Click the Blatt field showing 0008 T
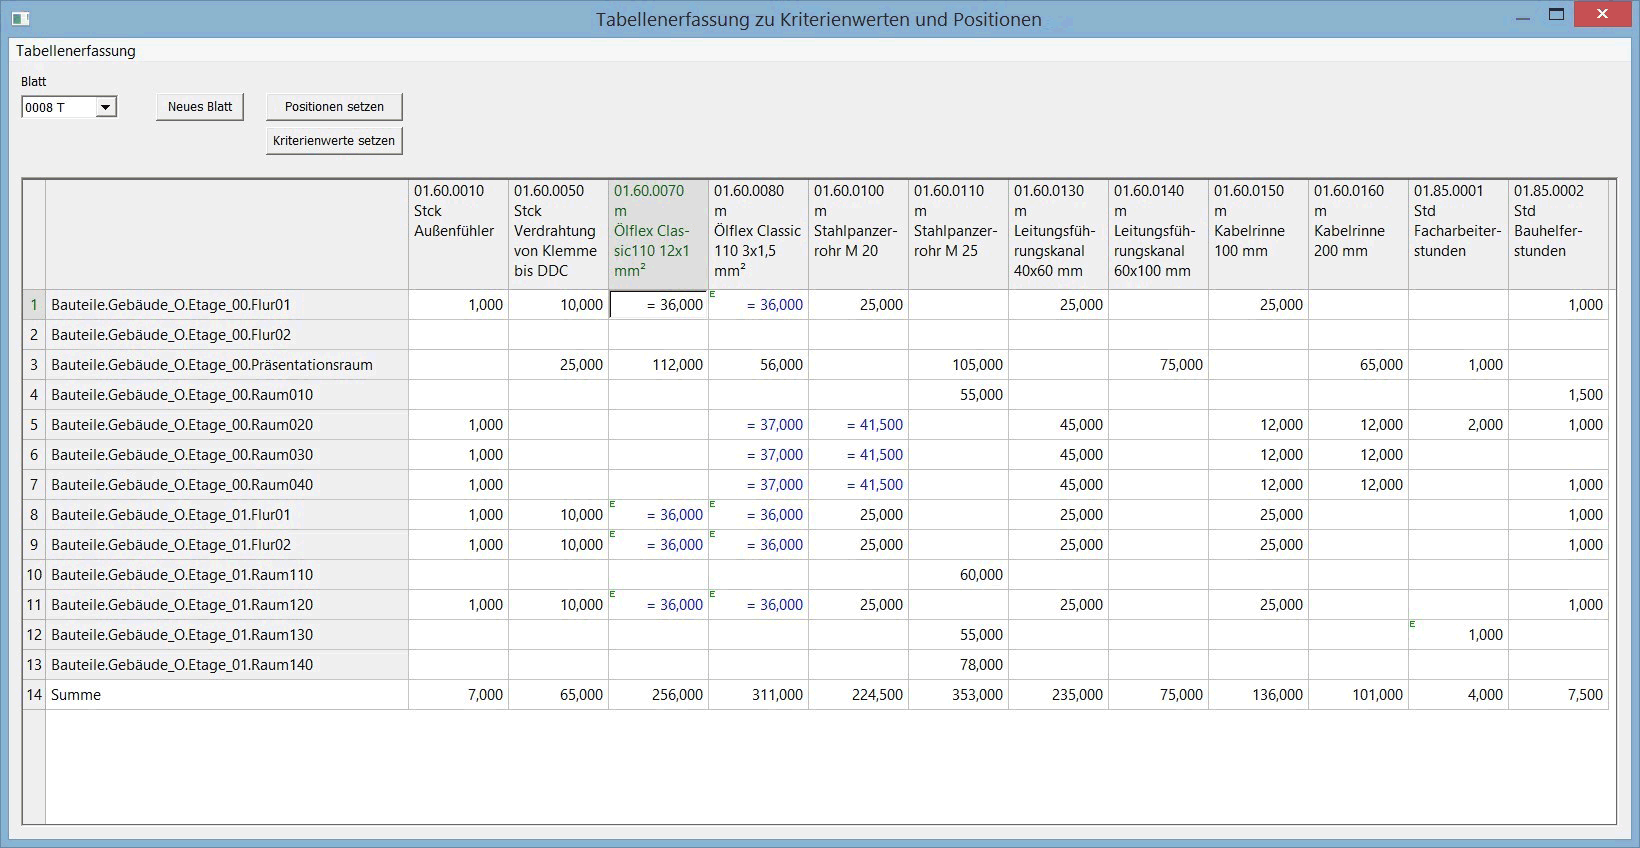The width and height of the screenshot is (1640, 848). 58,107
